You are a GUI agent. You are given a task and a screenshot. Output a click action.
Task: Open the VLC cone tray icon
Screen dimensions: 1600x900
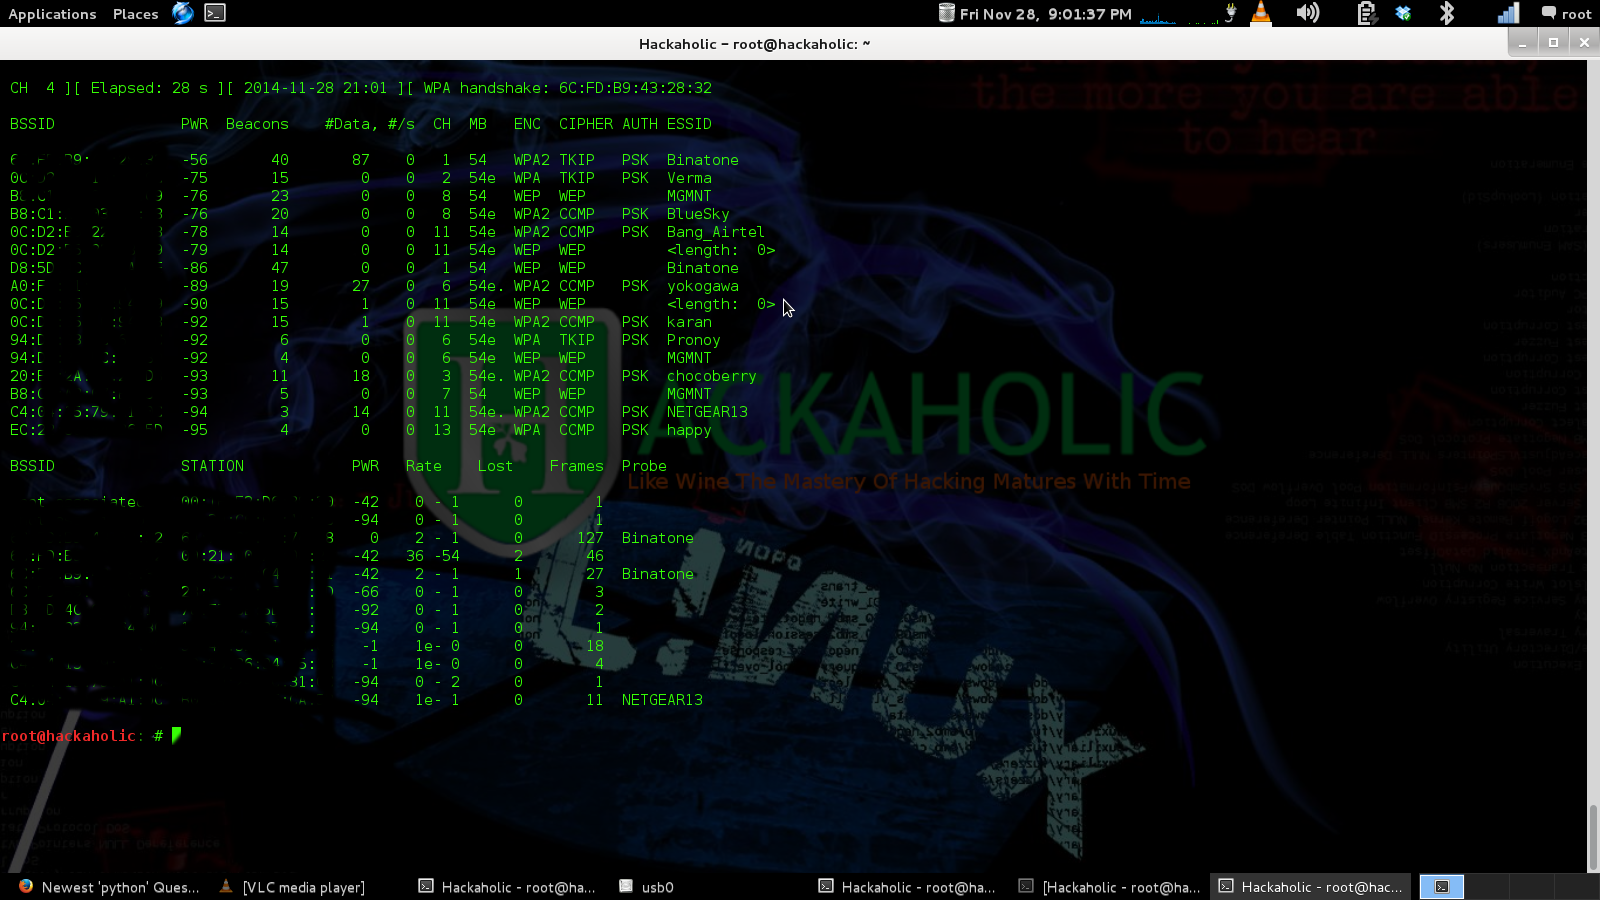(1261, 13)
